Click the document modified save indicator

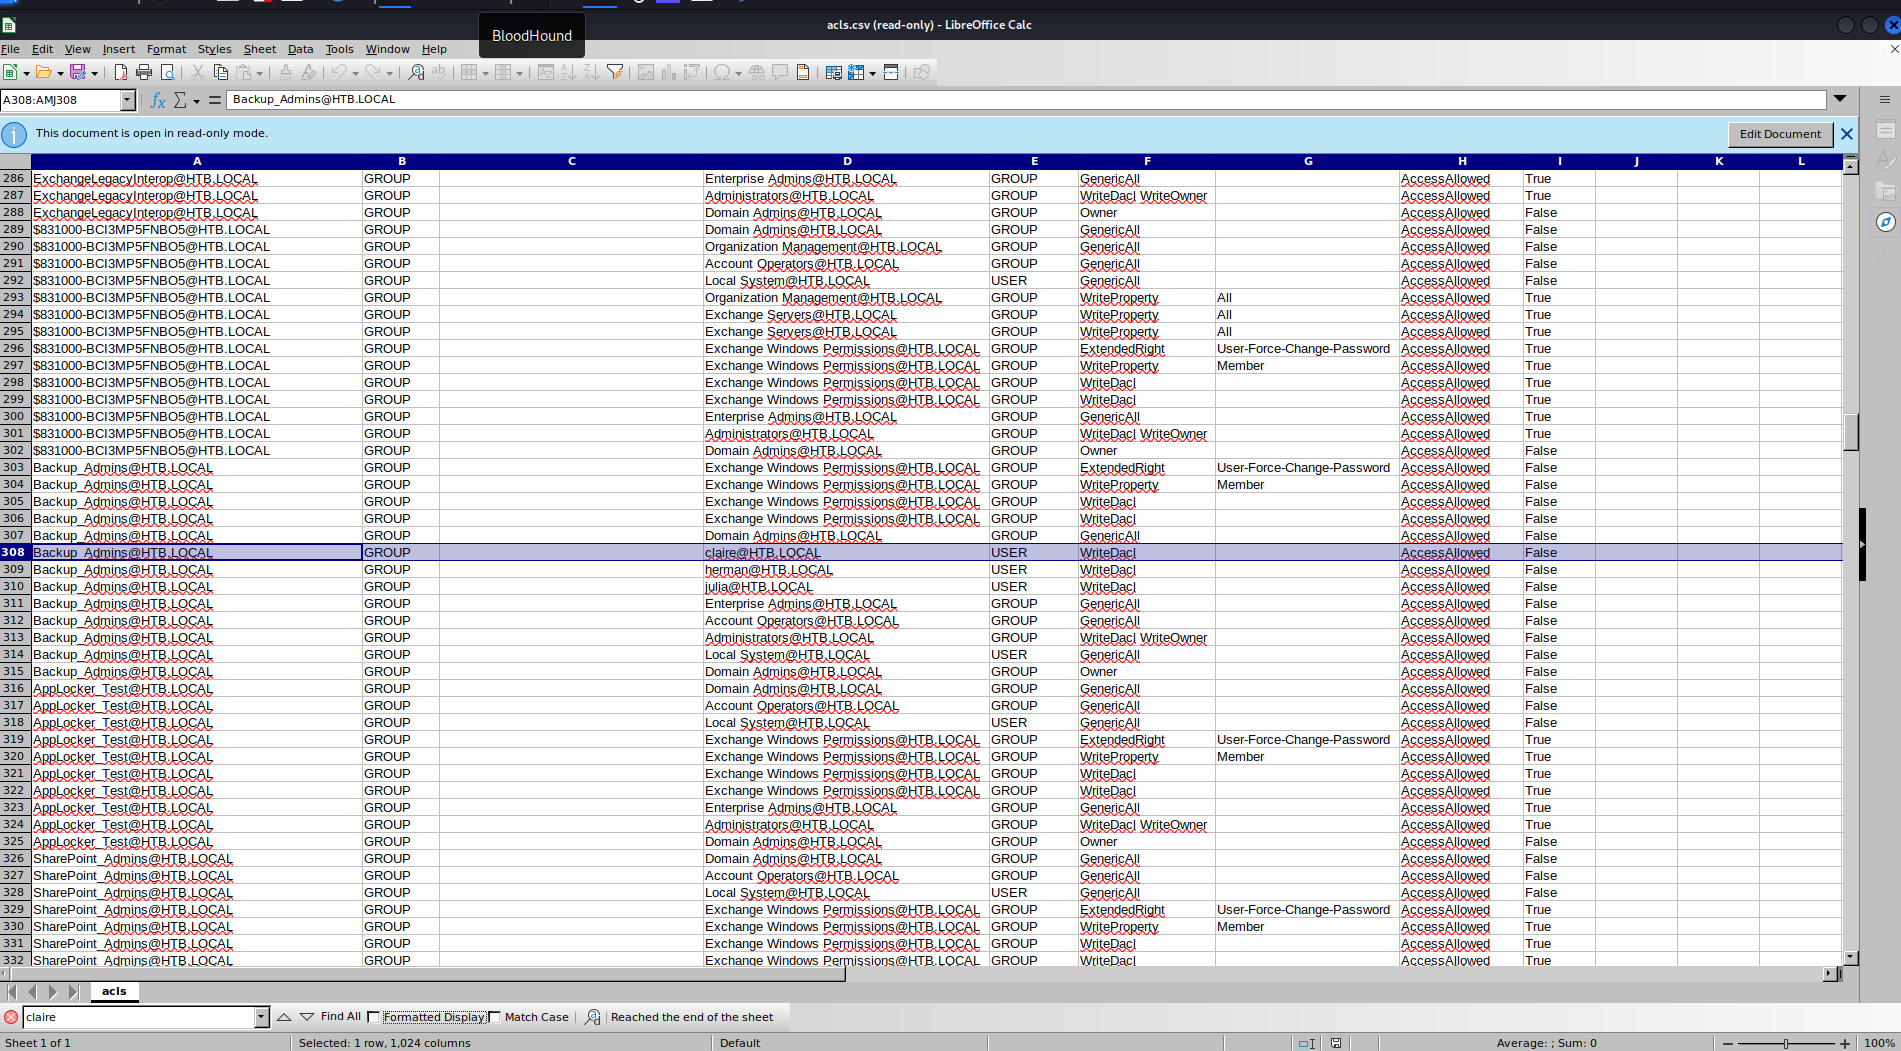pos(1336,1043)
